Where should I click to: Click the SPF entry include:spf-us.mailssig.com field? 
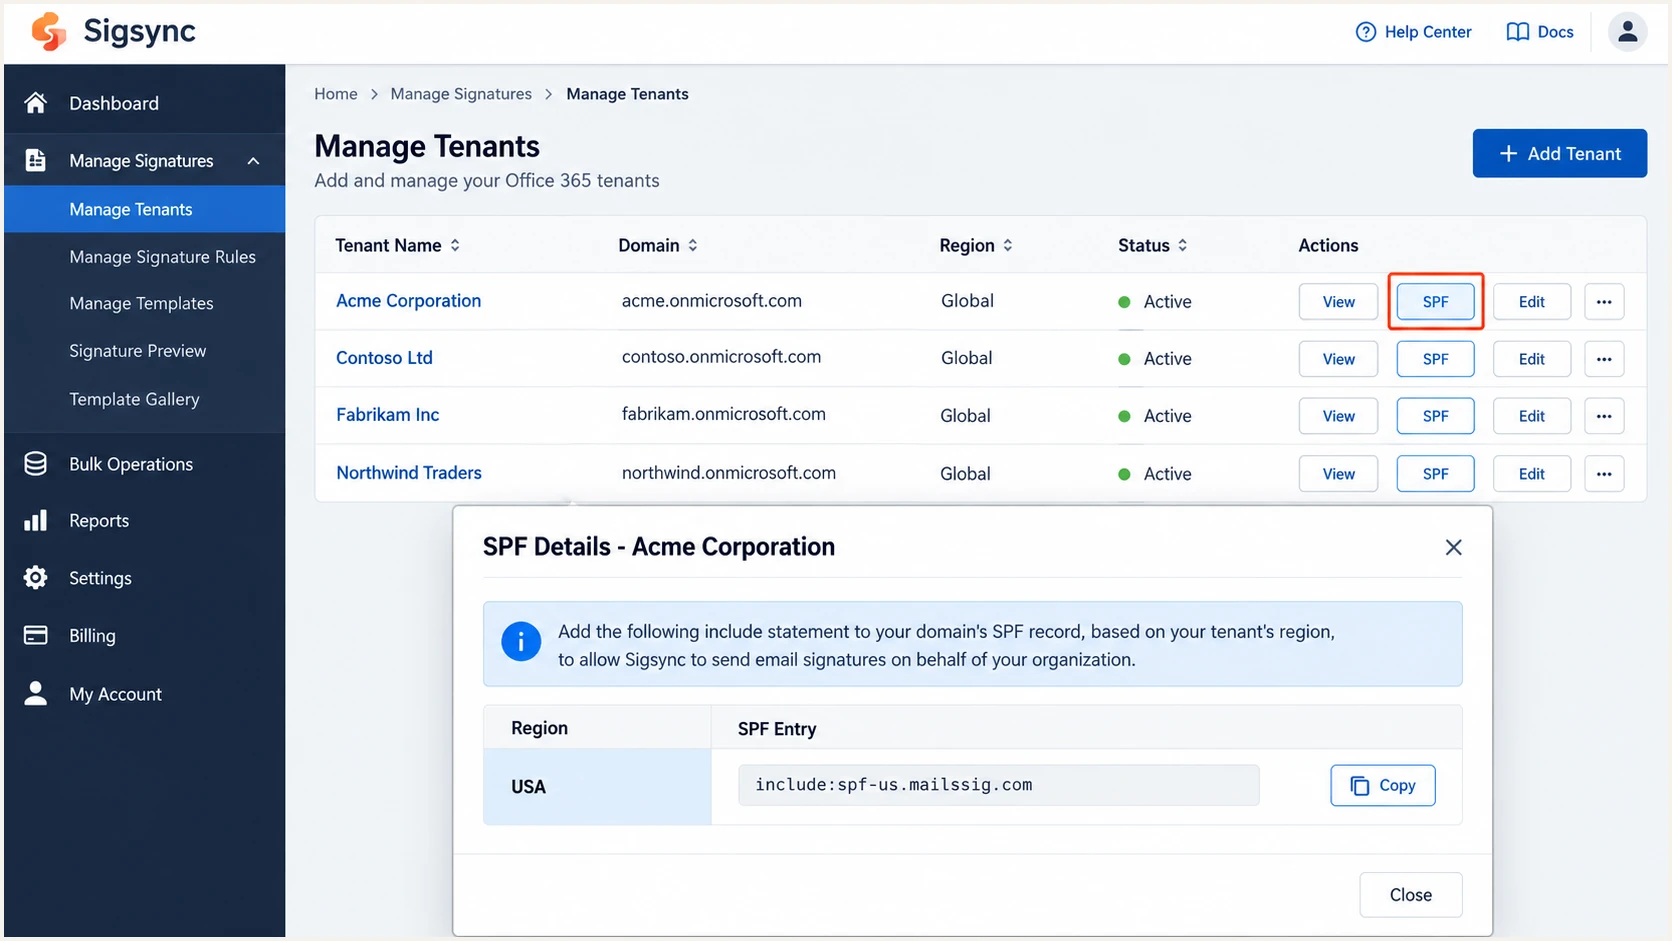tap(999, 785)
